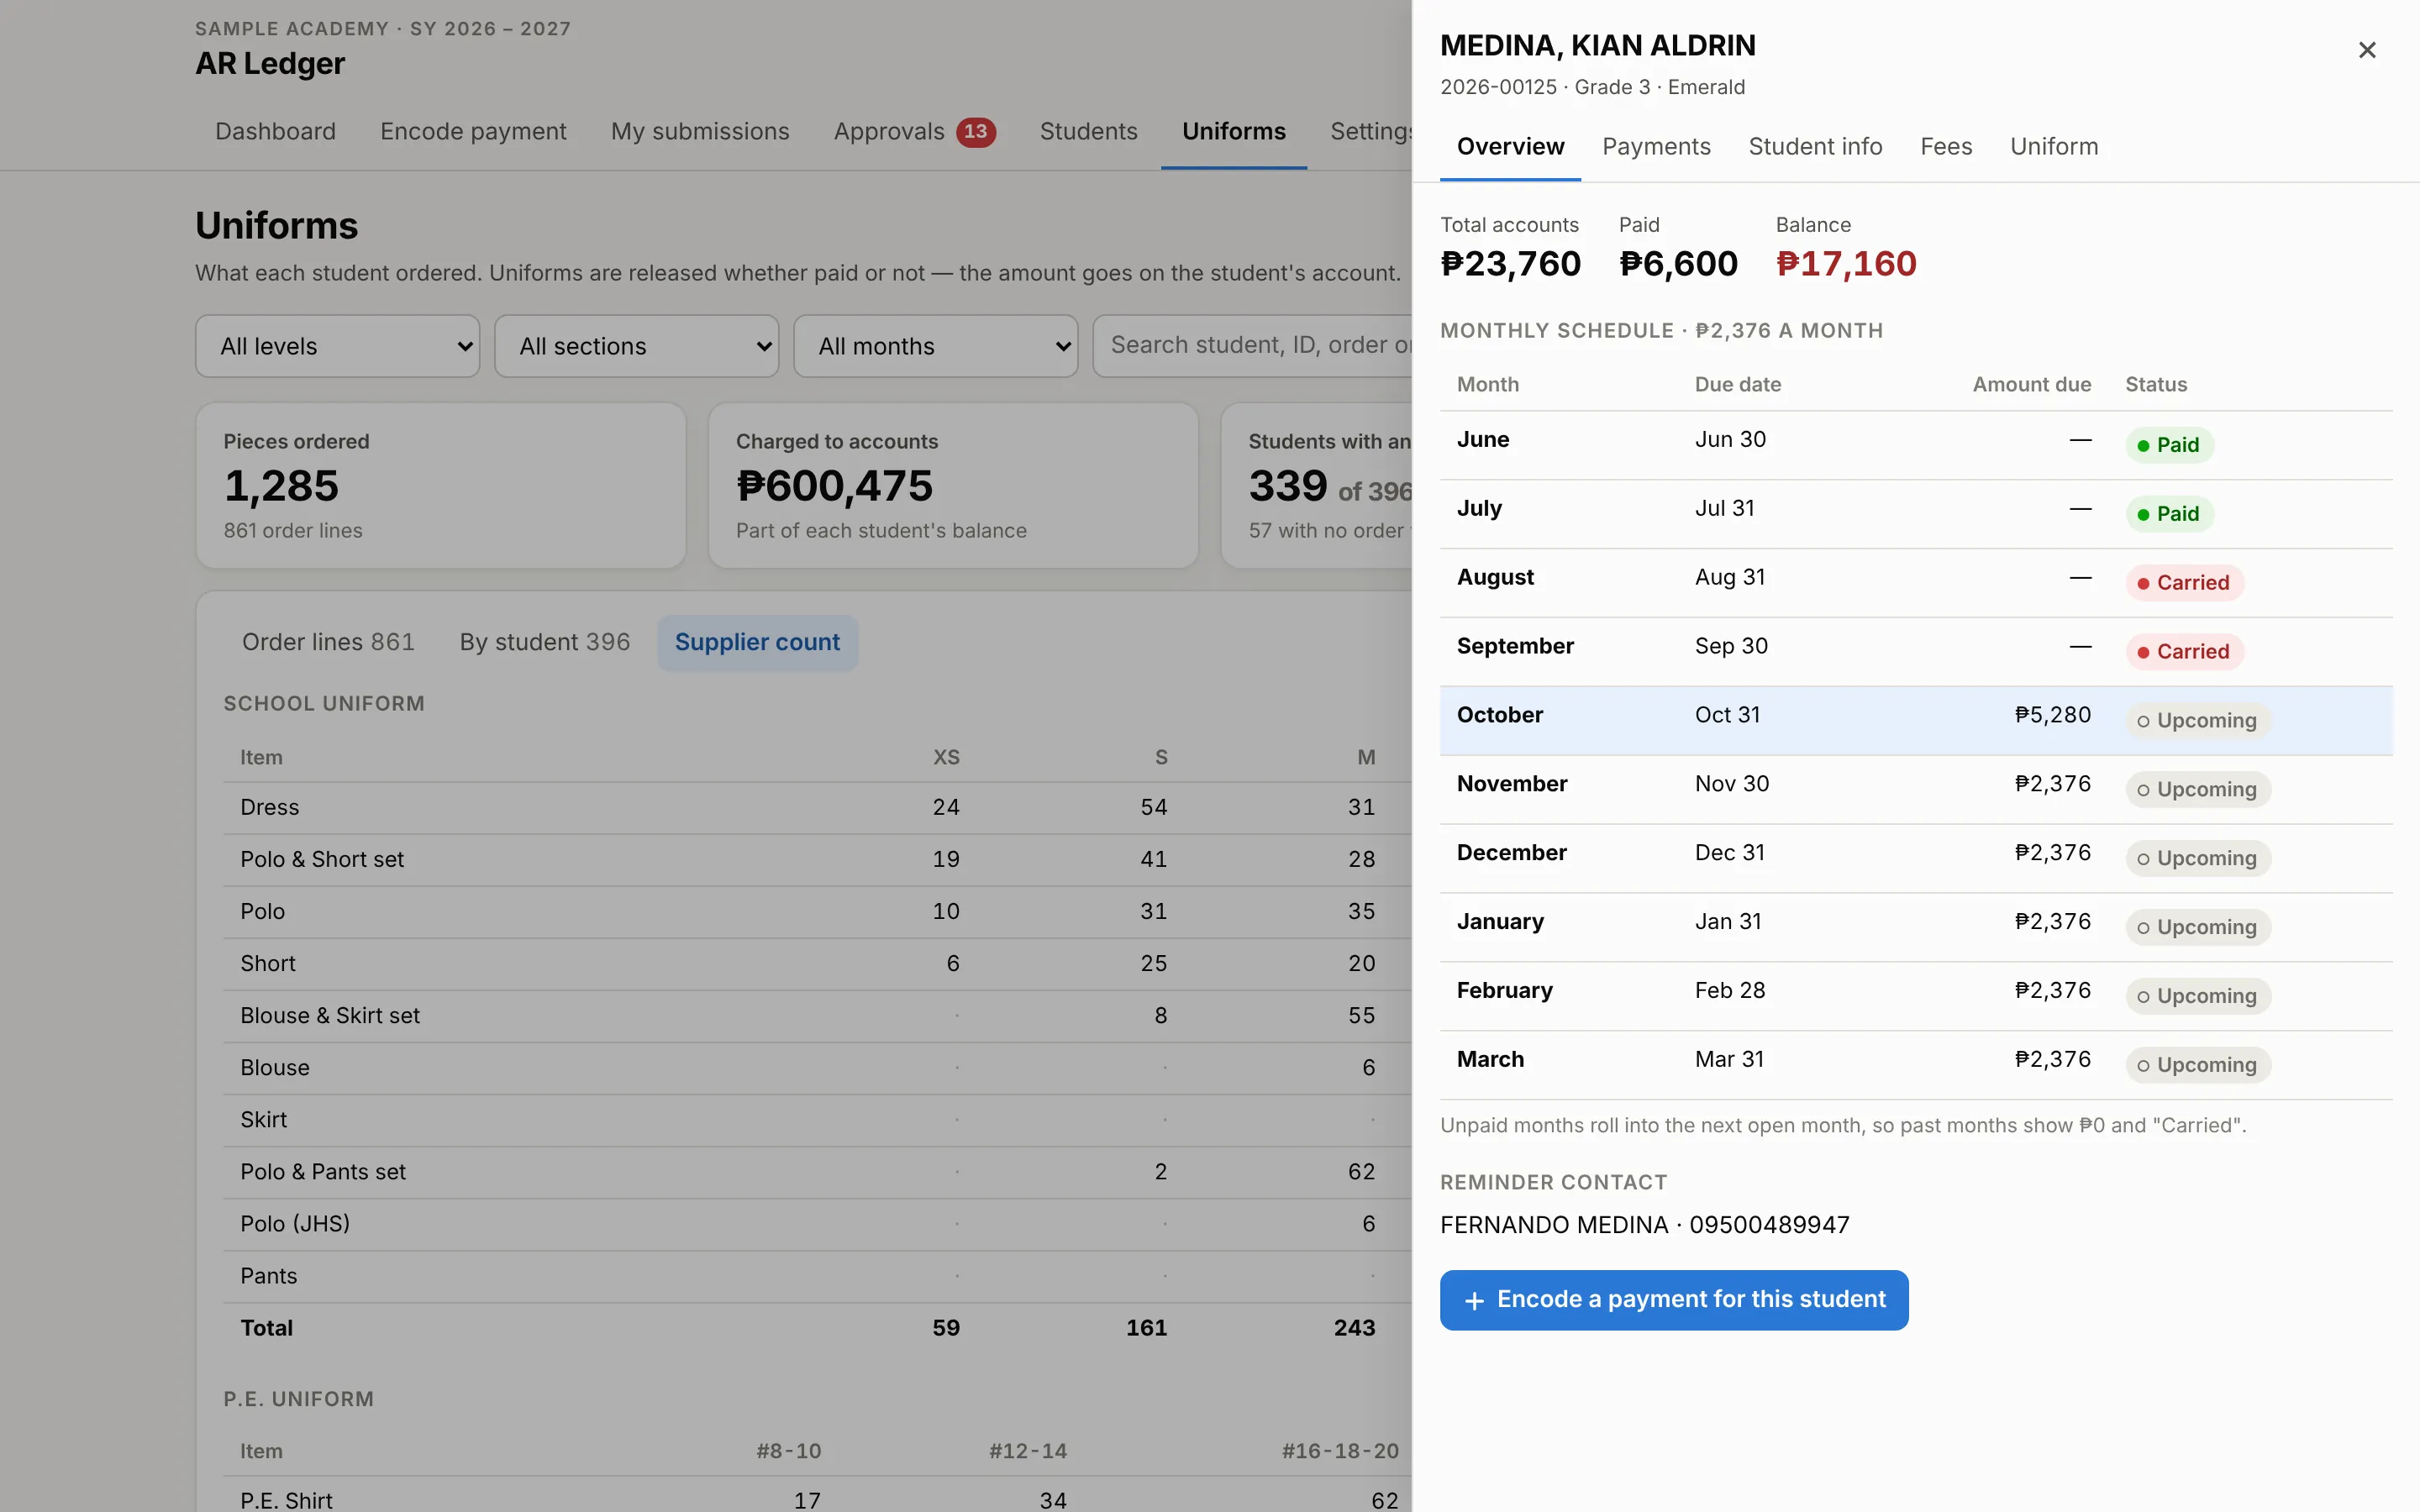Image resolution: width=2420 pixels, height=1512 pixels.
Task: Close the student detail panel
Action: [2366, 50]
